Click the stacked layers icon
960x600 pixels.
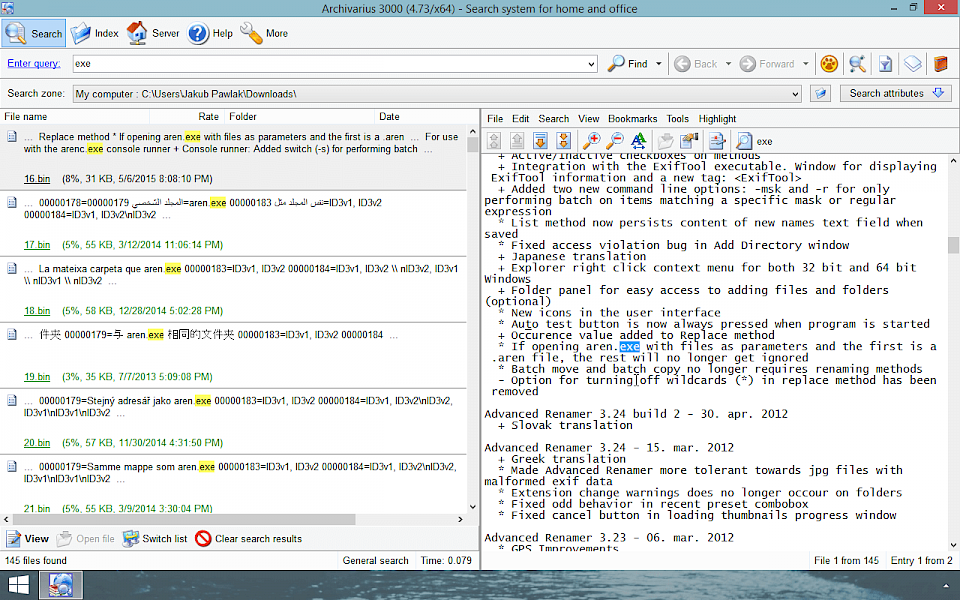(913, 64)
